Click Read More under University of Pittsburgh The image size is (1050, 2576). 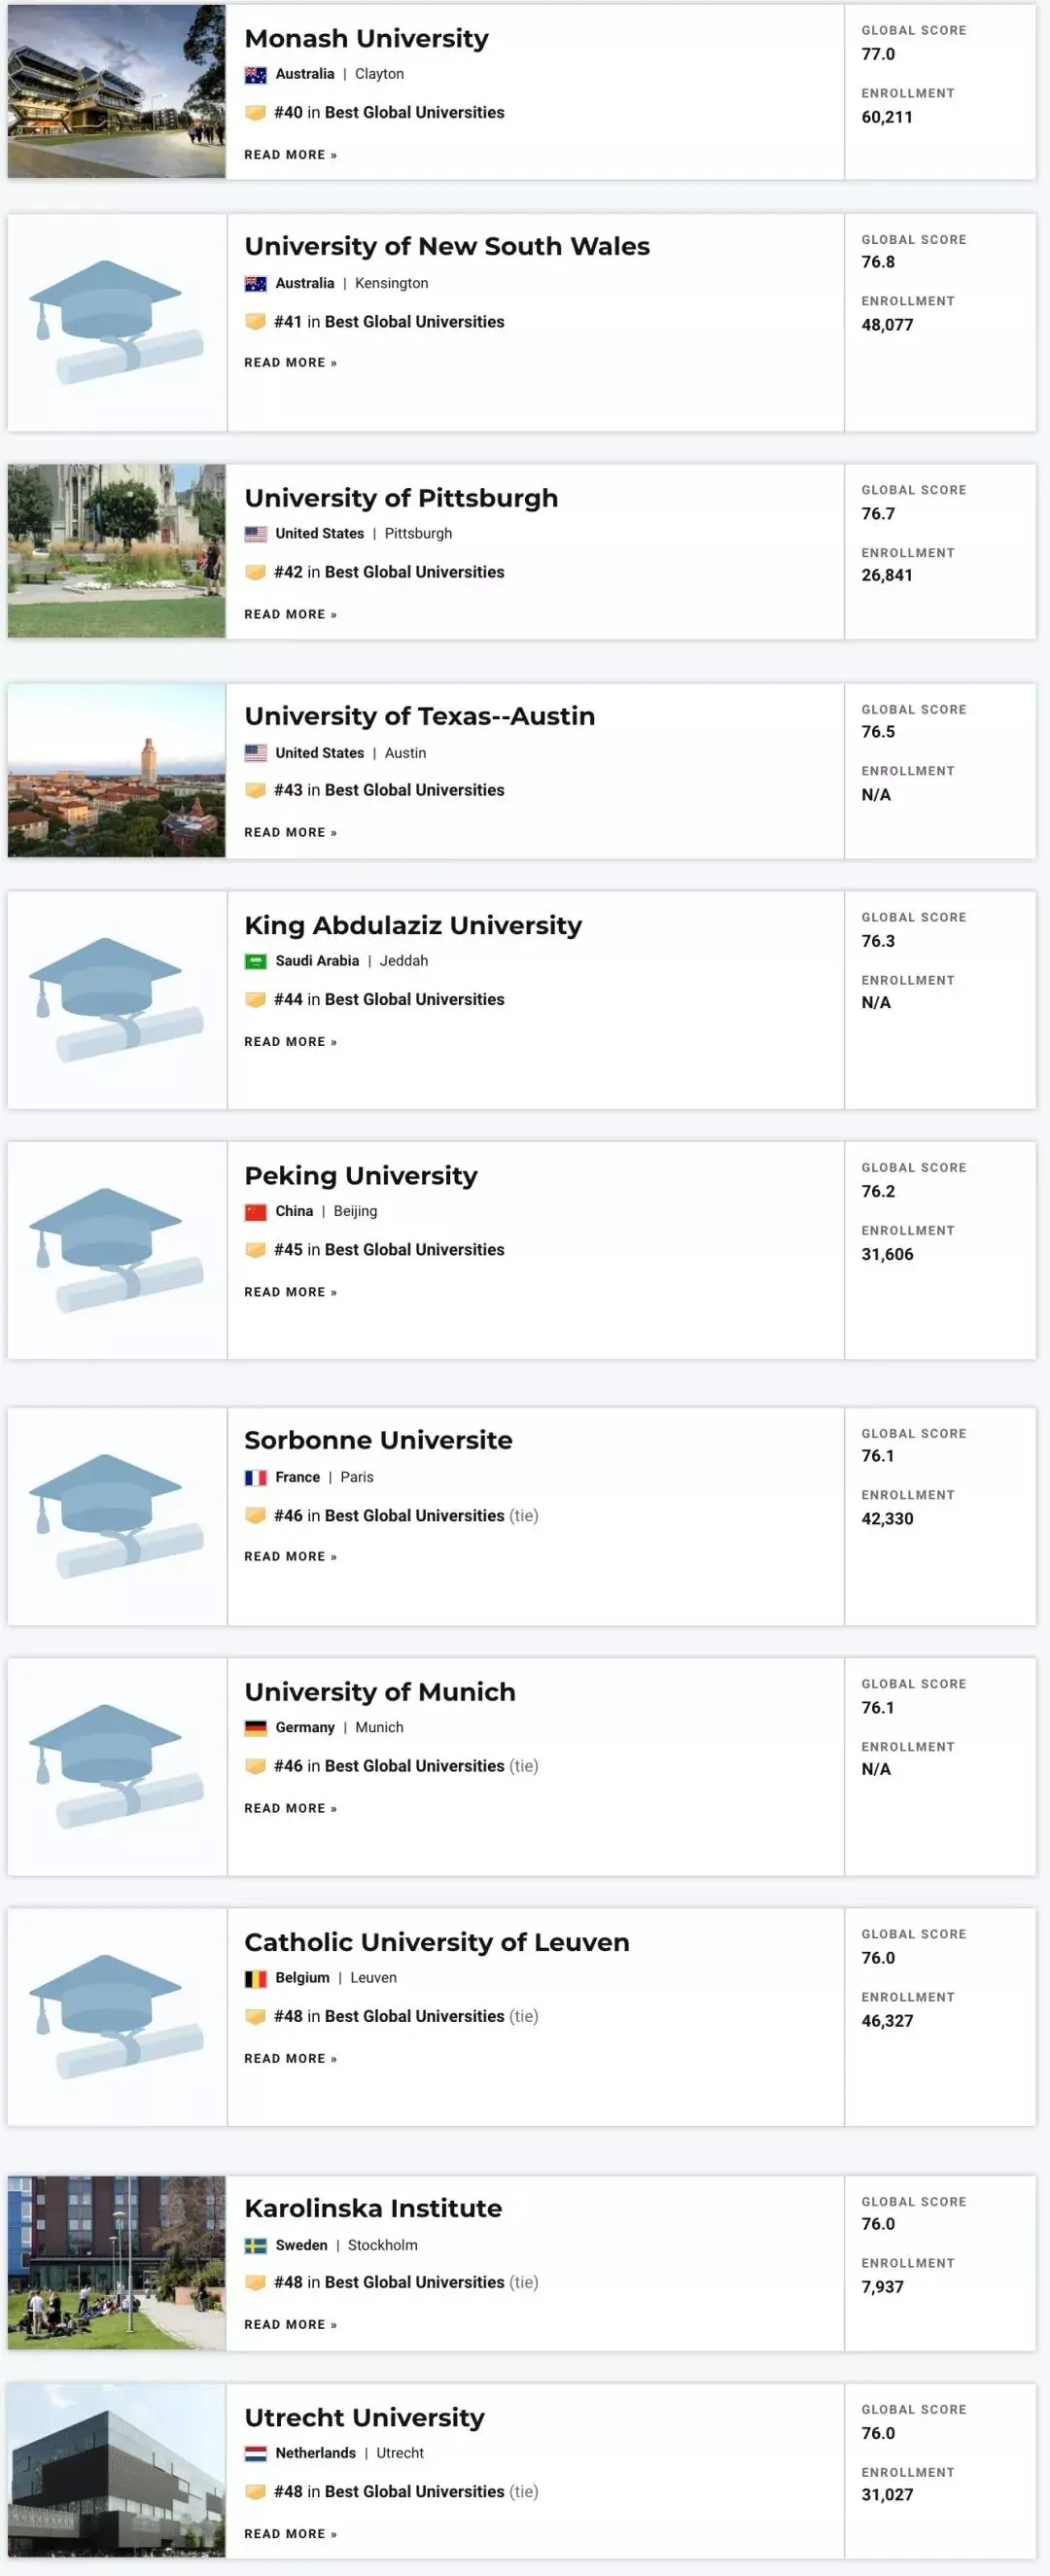[x=291, y=615]
